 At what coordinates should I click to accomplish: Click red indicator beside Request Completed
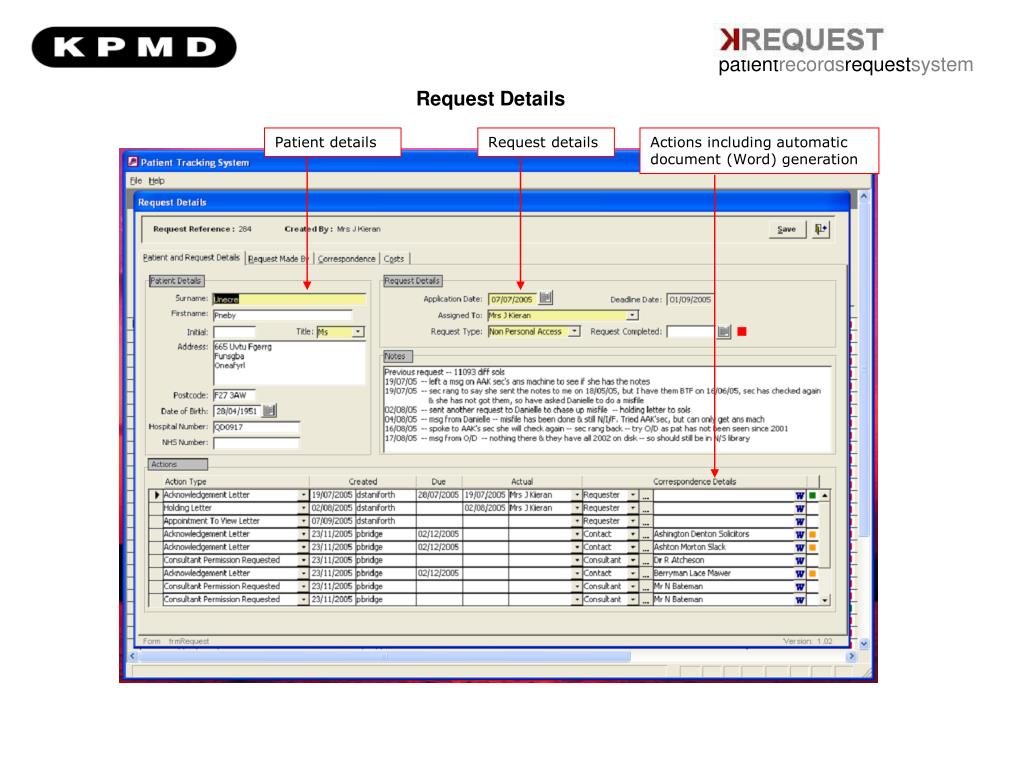pos(742,332)
